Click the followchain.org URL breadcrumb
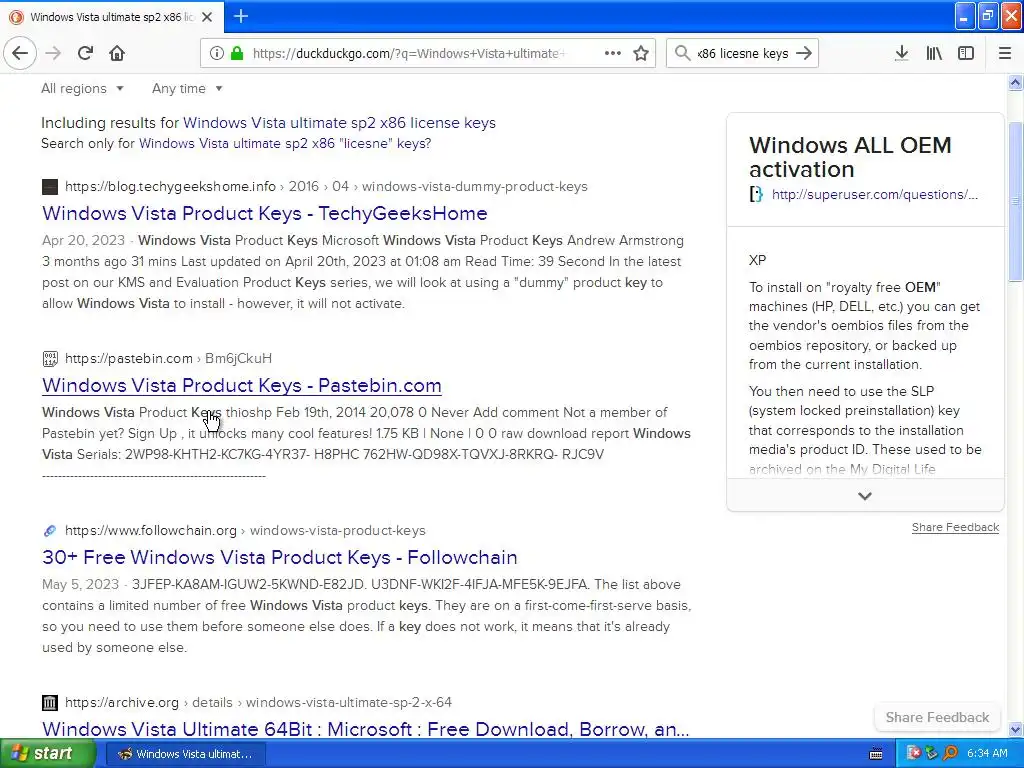Image resolution: width=1024 pixels, height=768 pixels. click(x=245, y=530)
